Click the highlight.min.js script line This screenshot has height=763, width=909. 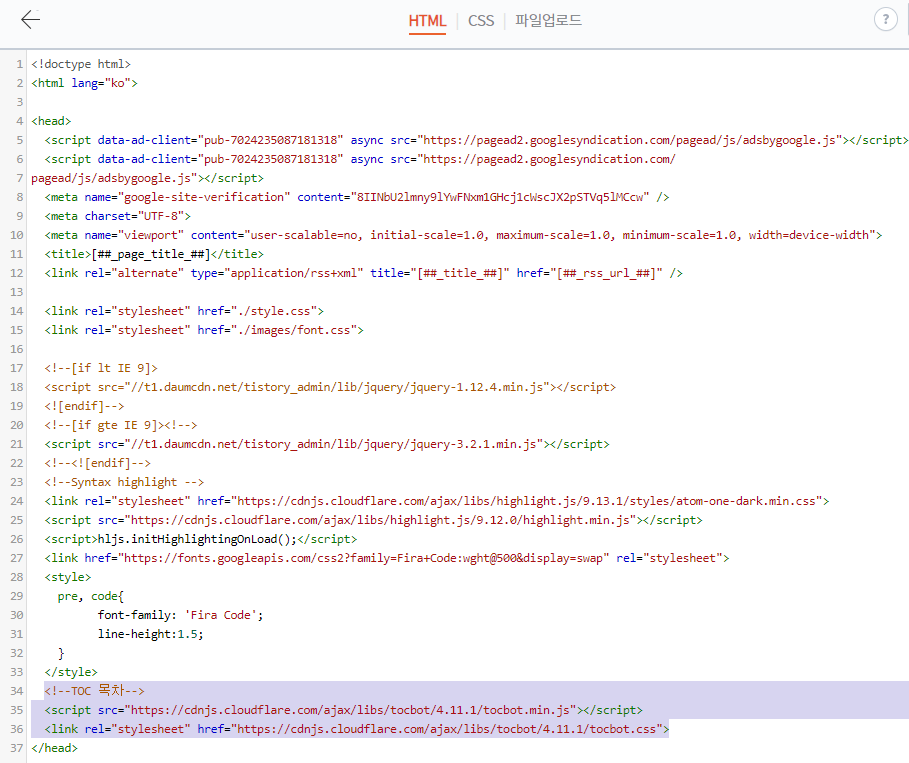(x=373, y=520)
